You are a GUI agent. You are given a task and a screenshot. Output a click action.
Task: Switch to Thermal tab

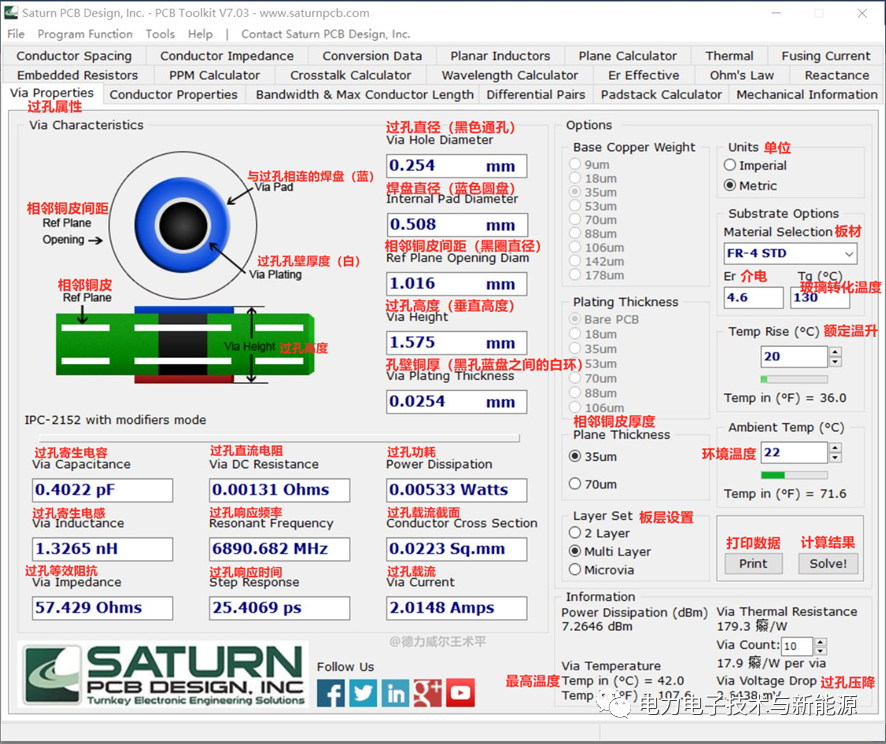729,56
